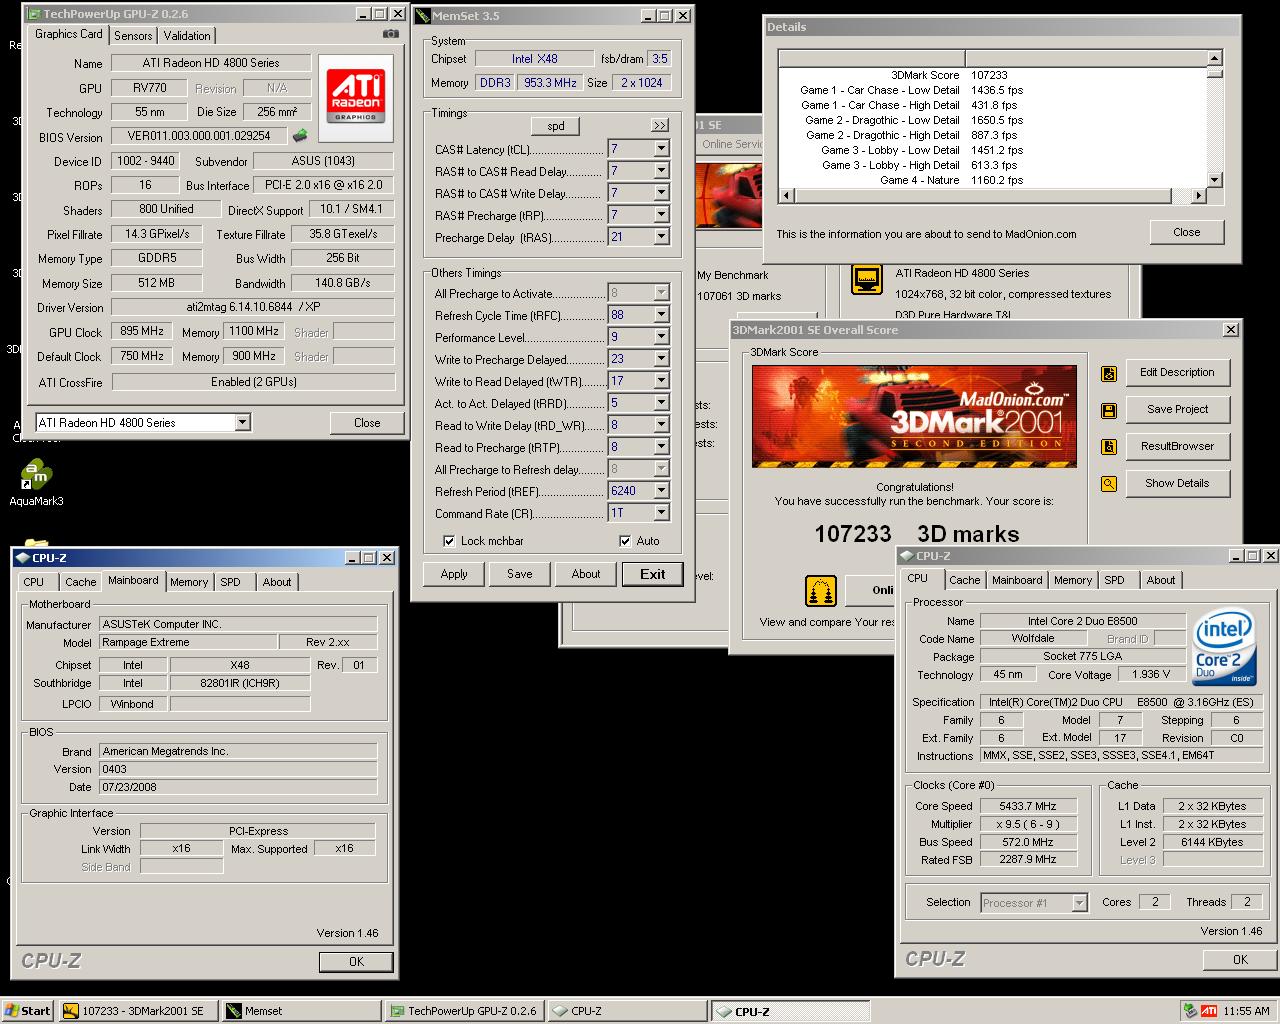The width and height of the screenshot is (1280, 1024).
Task: Open the Windows Start button
Action: [28, 1011]
